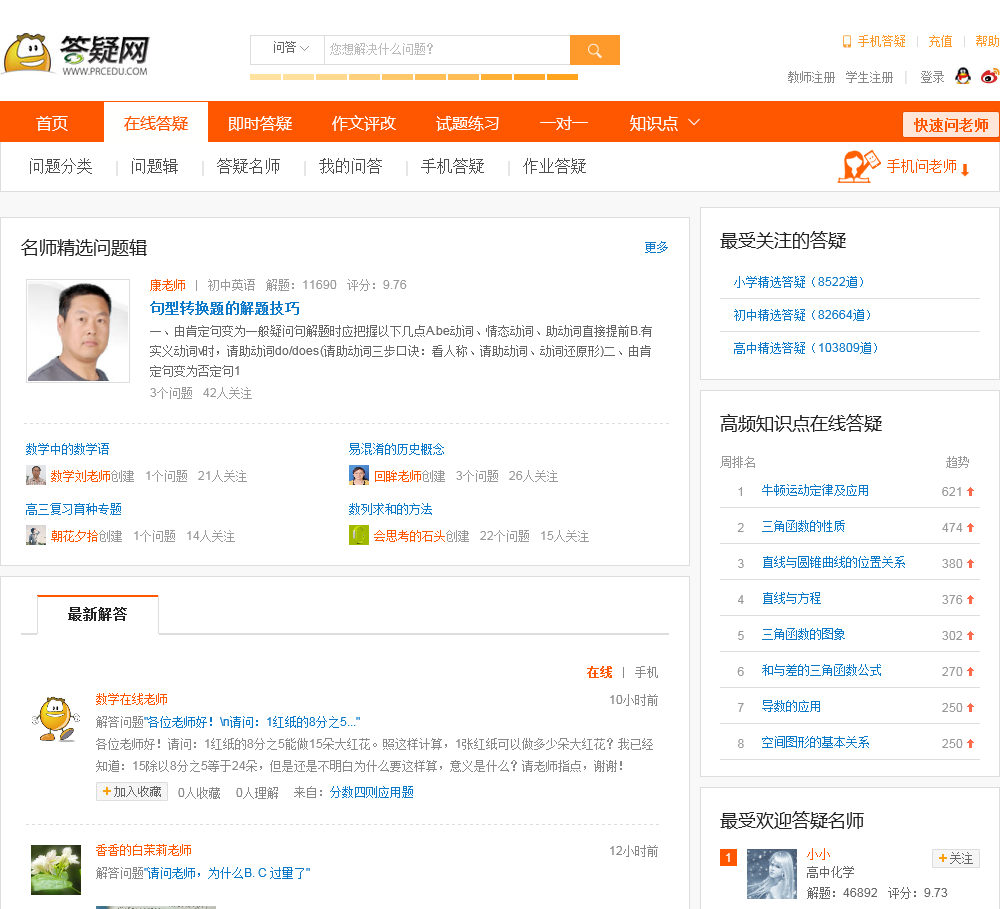
Task: Open 问题分类 sub-navigation link
Action: pyautogui.click(x=61, y=166)
